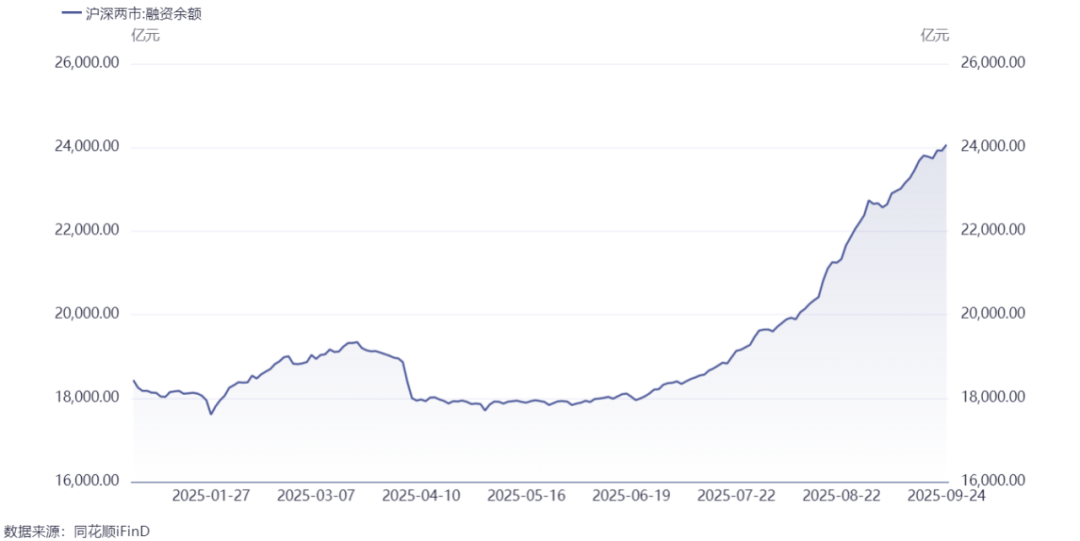1080x541 pixels.
Task: Click the legend line marker for 融资余额
Action: tap(71, 13)
